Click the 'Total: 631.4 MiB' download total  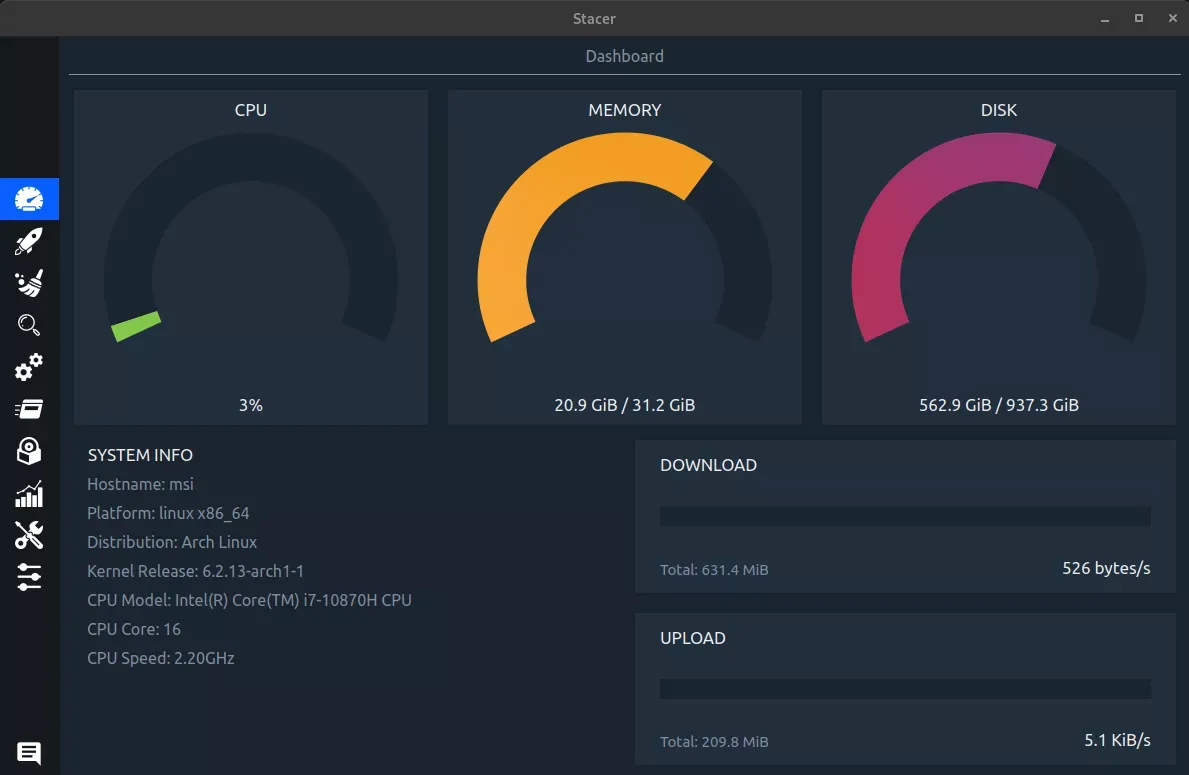(x=714, y=569)
